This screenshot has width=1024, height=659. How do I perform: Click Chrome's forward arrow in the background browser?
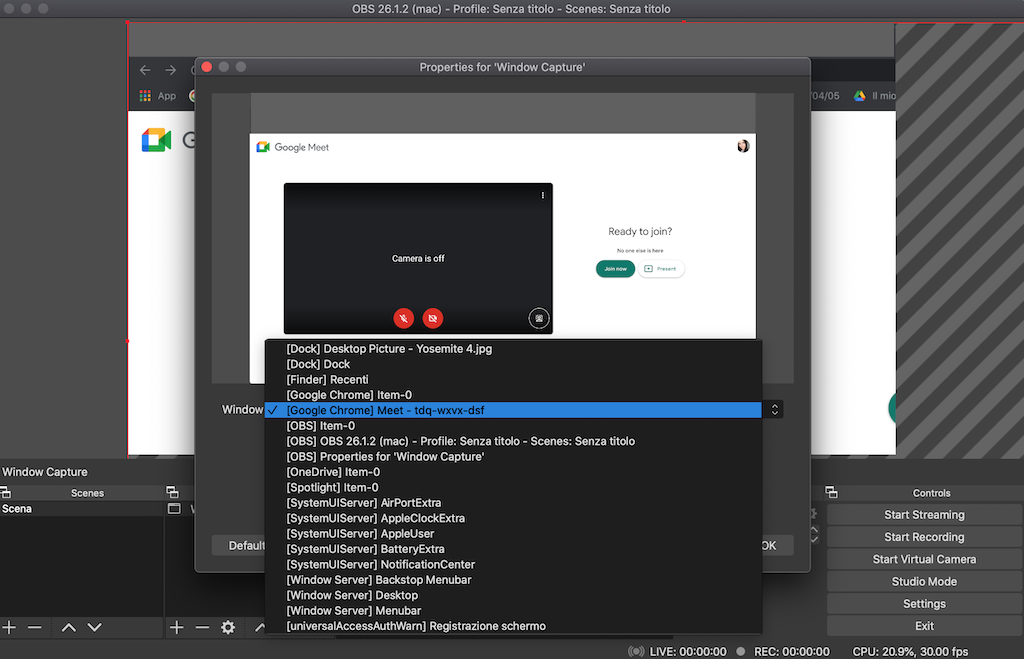coord(170,70)
